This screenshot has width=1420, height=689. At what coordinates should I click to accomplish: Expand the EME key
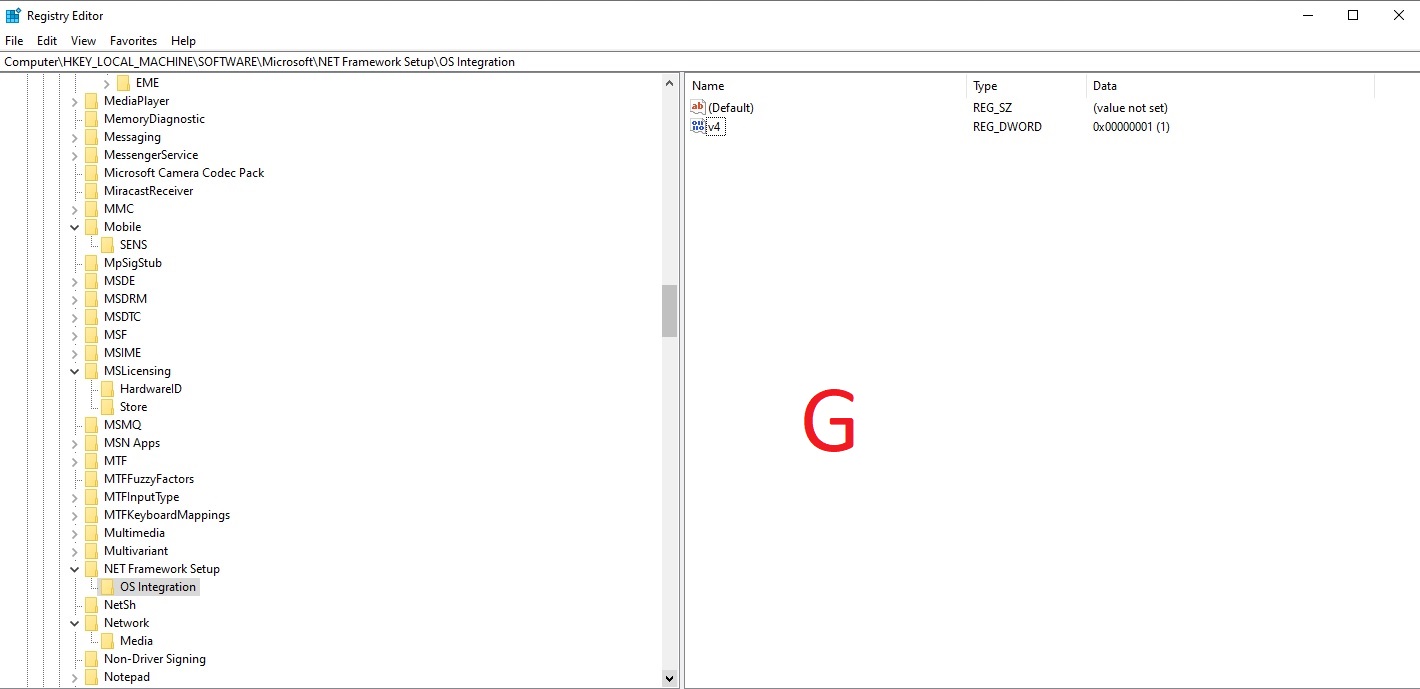point(107,83)
